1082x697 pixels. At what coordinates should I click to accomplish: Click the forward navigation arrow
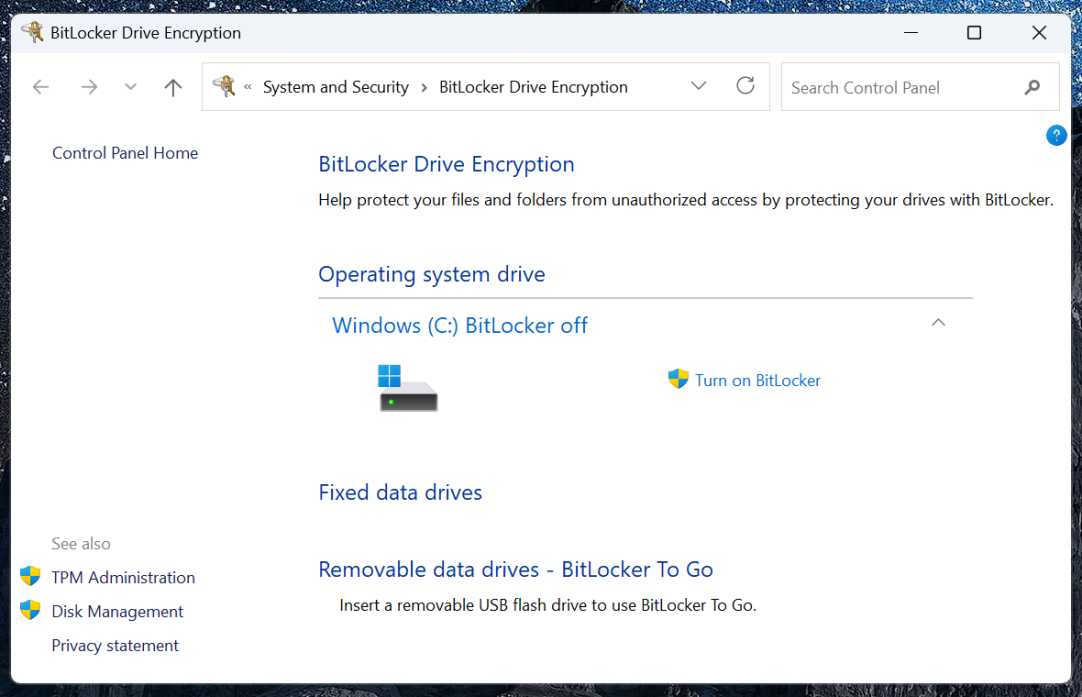[89, 87]
